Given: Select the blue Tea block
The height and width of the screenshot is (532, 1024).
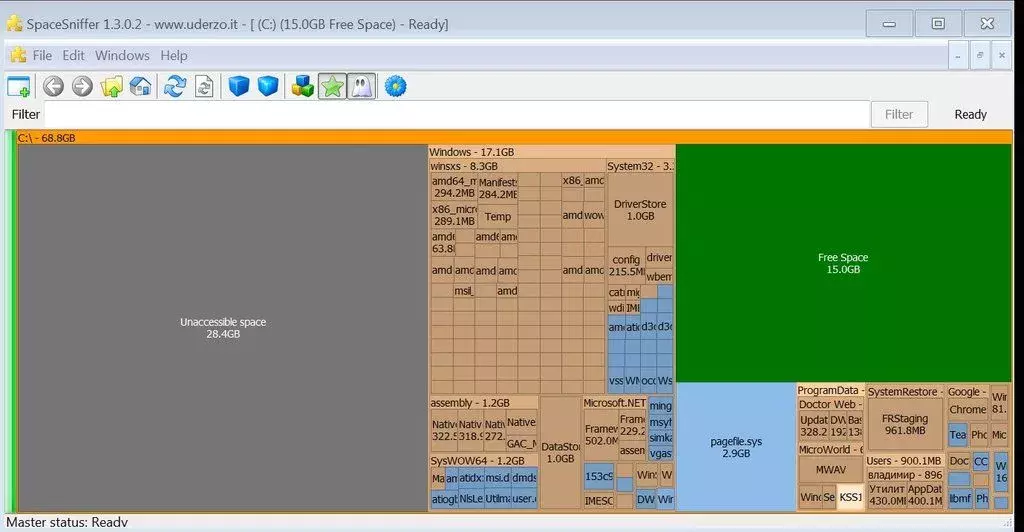Looking at the screenshot, I should click(957, 435).
